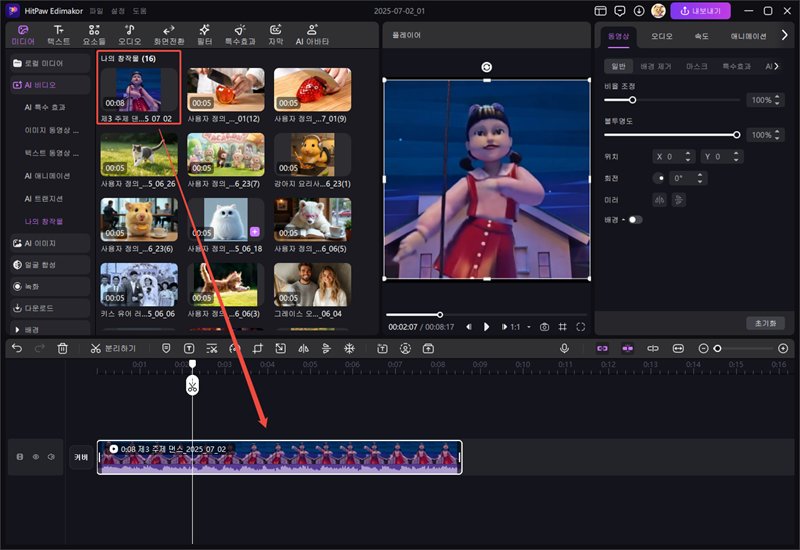Click the horizontal mirror icon in timeline toolbar
Image resolution: width=800 pixels, height=550 pixels.
[304, 348]
